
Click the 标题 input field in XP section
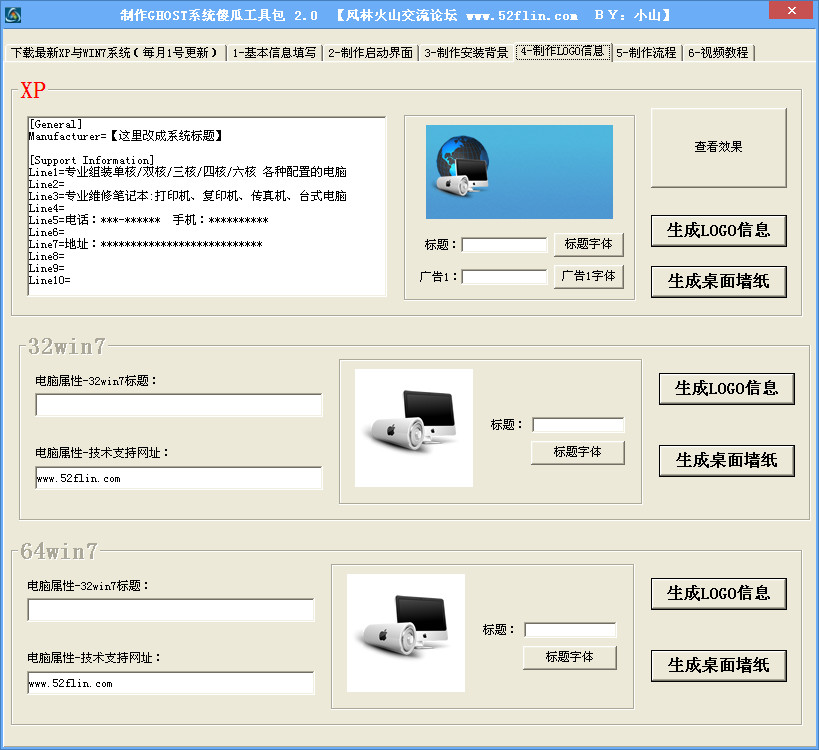tap(504, 244)
